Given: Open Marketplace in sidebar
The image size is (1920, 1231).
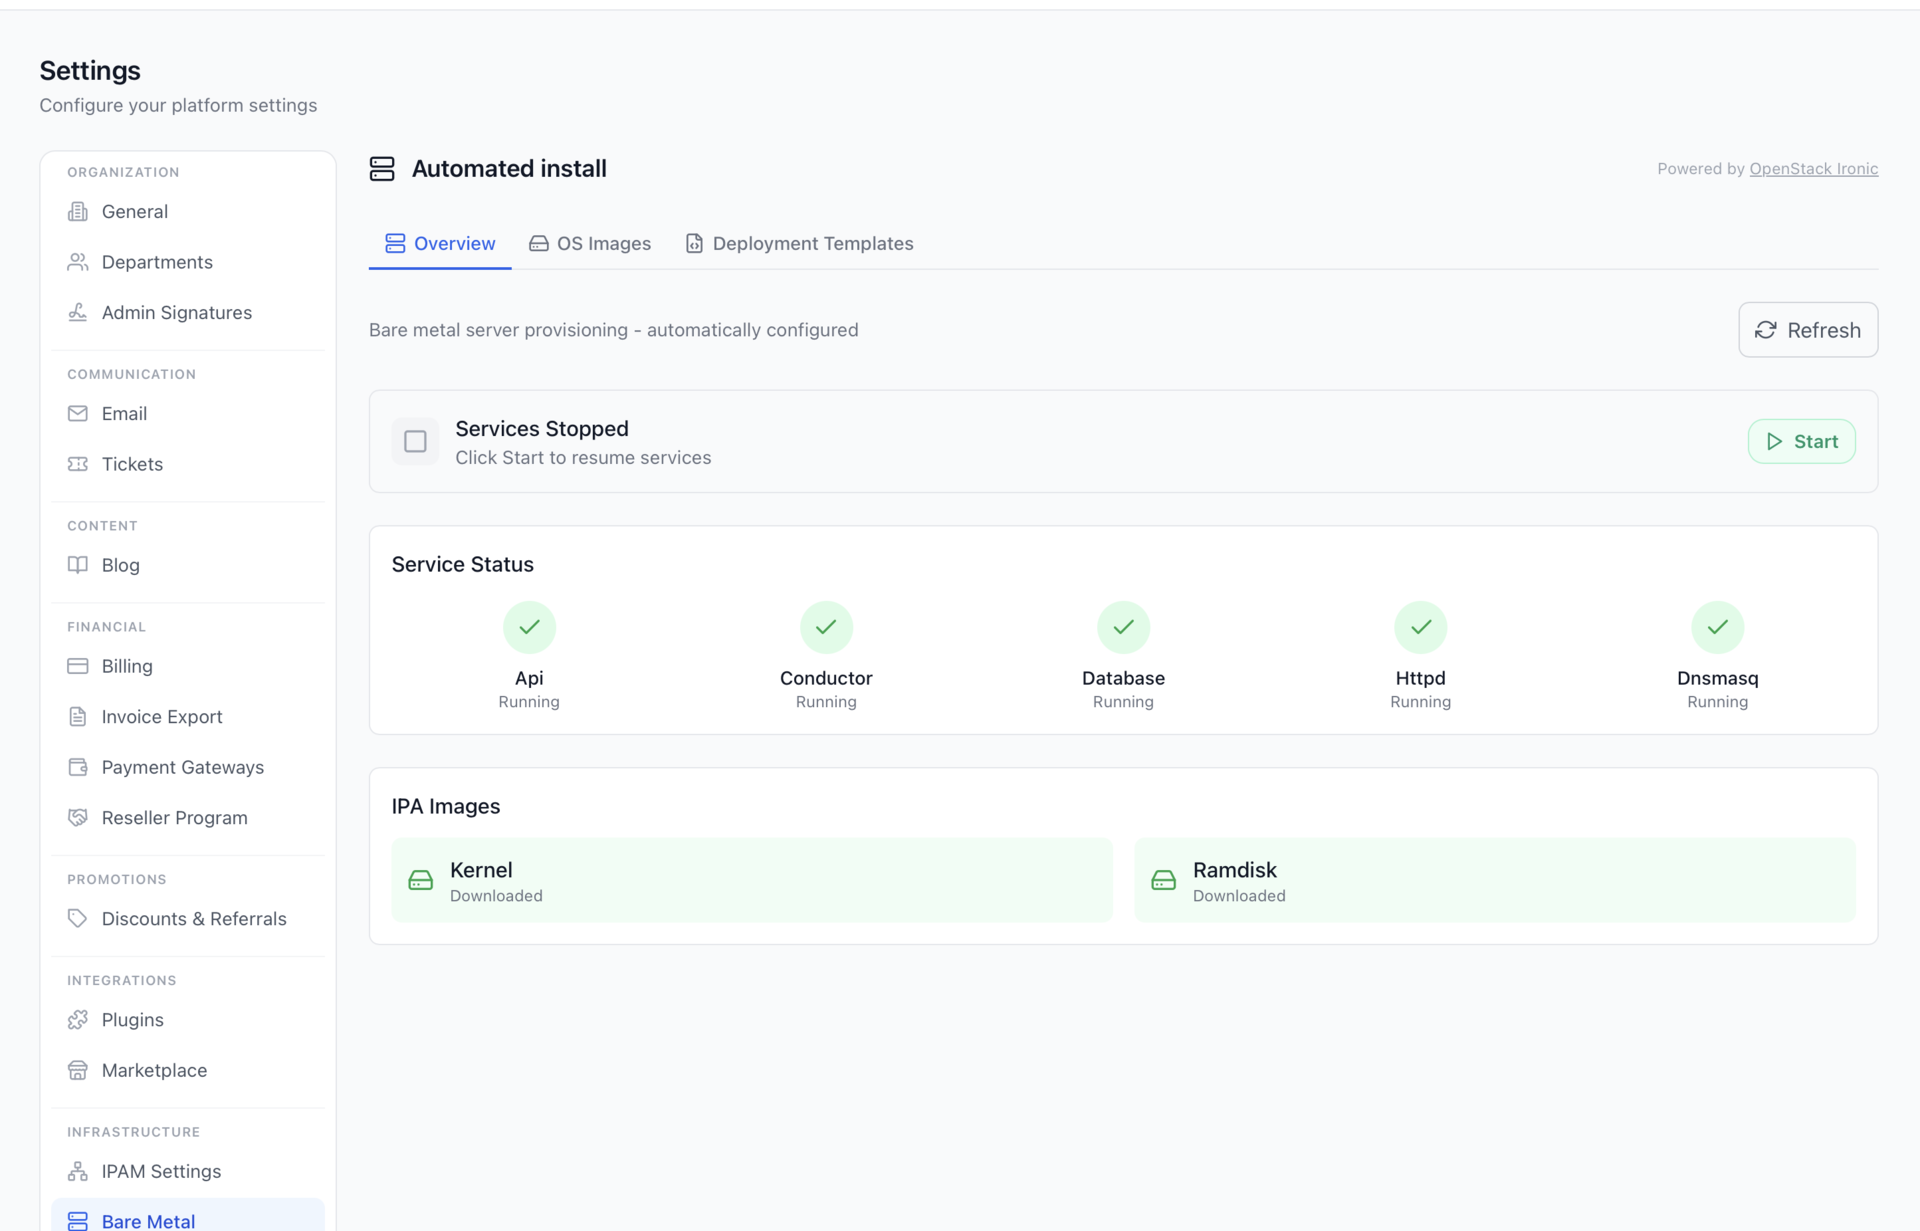Looking at the screenshot, I should click(188, 1070).
